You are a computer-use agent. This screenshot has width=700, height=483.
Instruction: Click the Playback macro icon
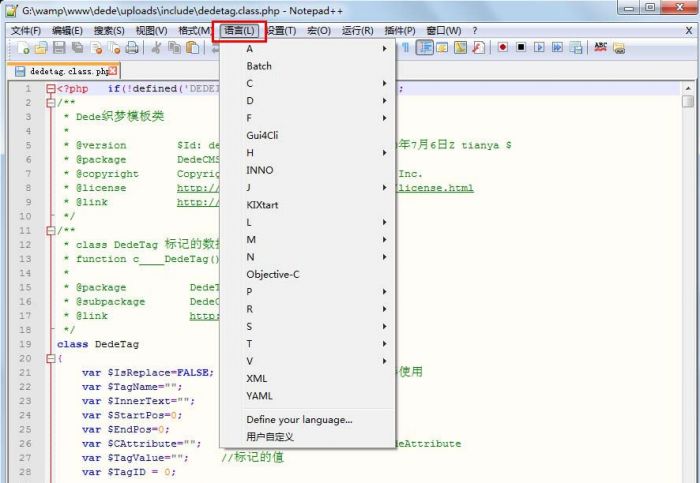coord(539,47)
